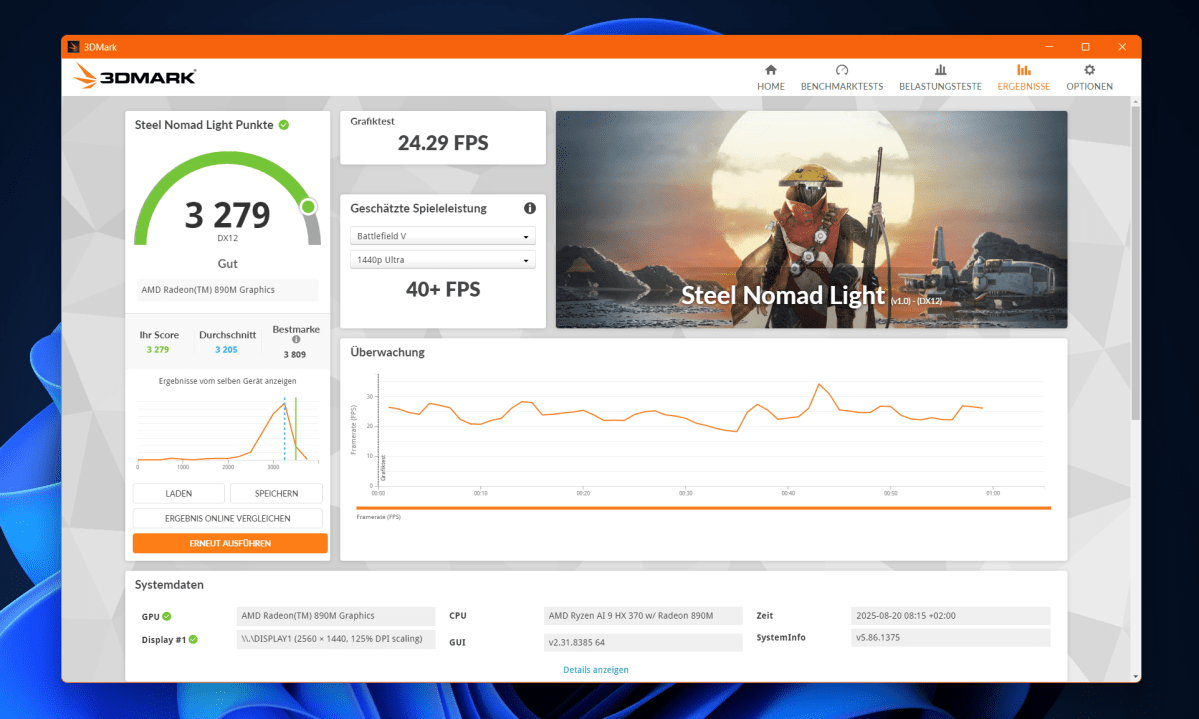Open the Home tab

(770, 78)
